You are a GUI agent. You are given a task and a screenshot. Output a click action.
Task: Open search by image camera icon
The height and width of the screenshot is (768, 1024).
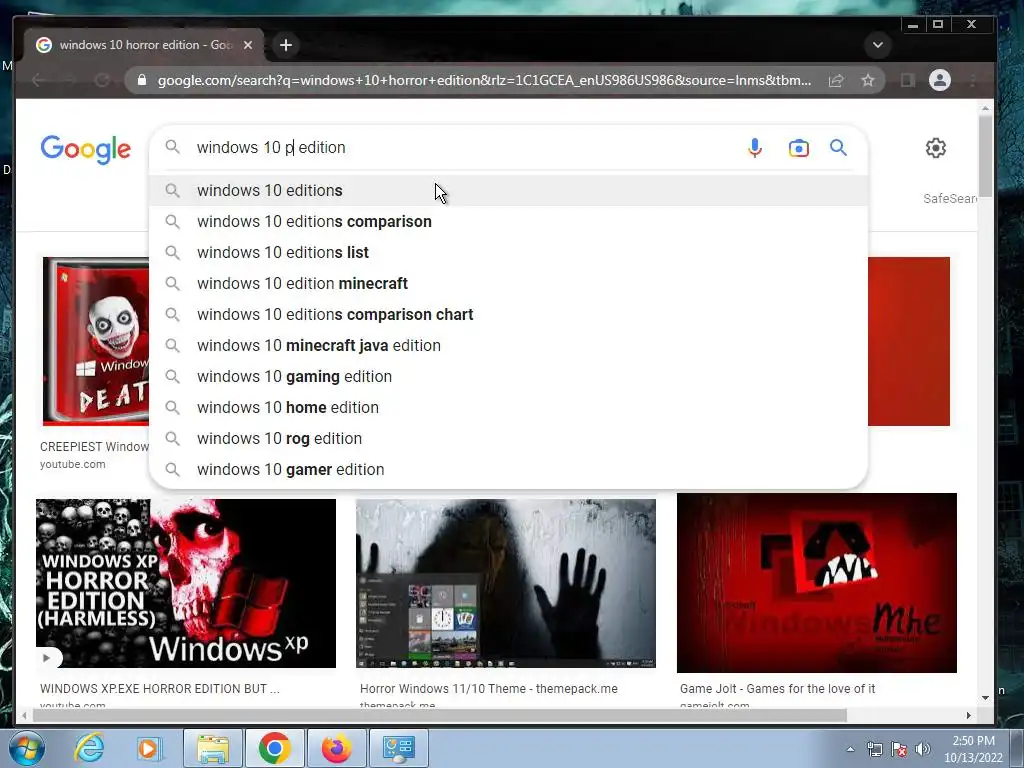pos(798,148)
